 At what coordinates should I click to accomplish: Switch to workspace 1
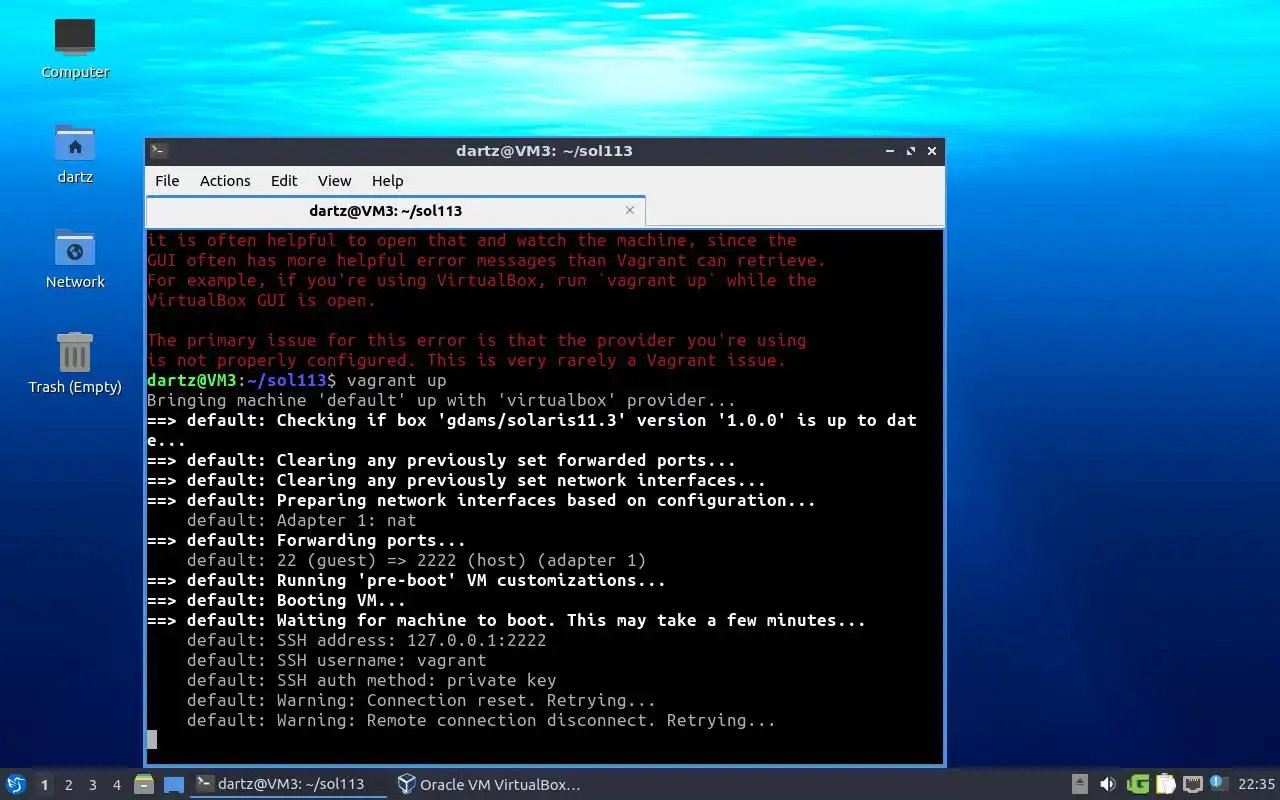(x=44, y=785)
